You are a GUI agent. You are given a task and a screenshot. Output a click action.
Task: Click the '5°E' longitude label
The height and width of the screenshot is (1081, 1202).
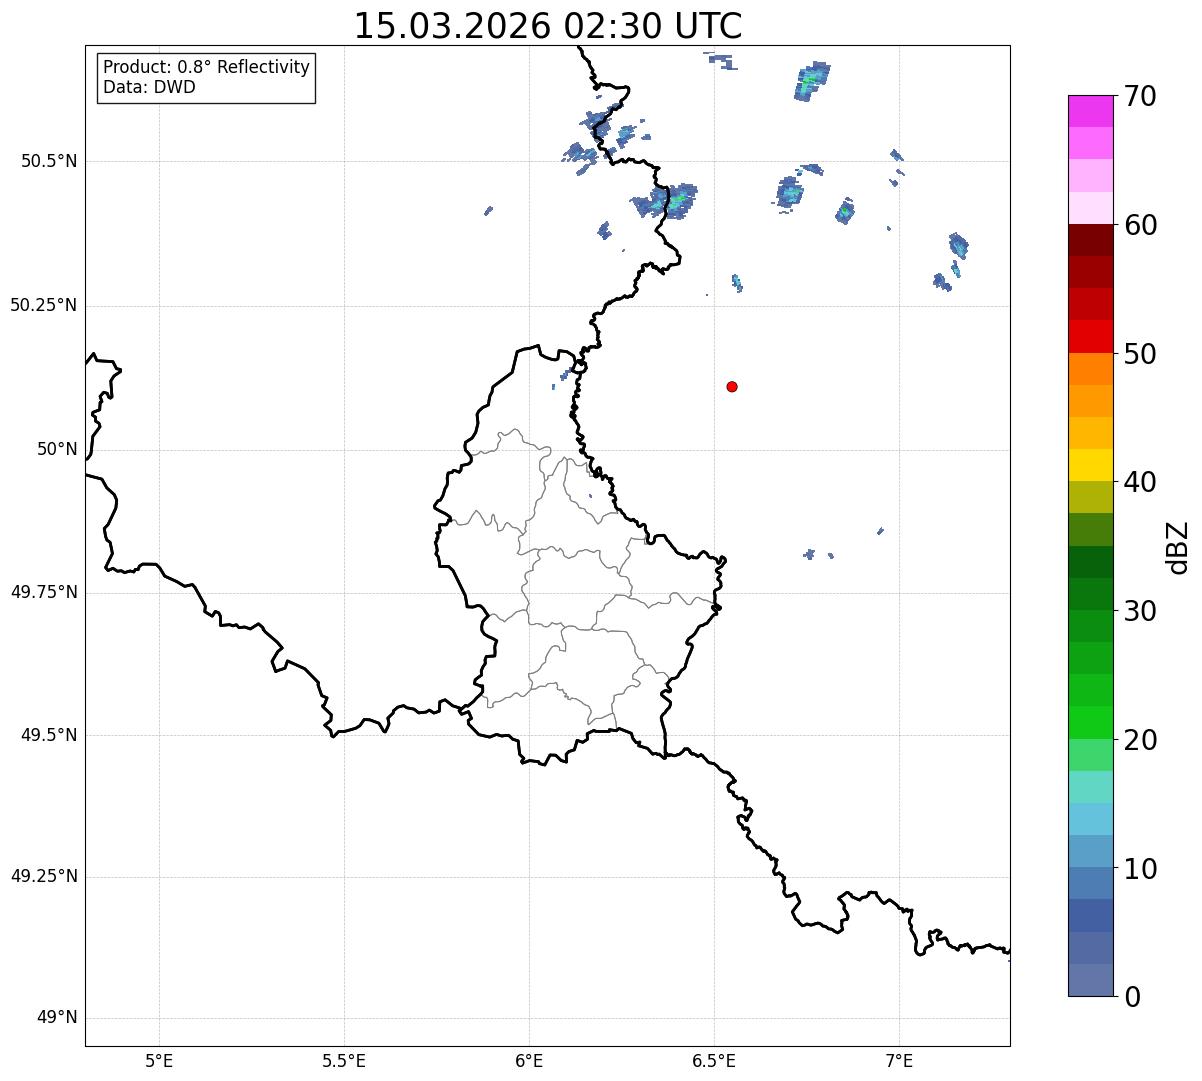point(159,1060)
